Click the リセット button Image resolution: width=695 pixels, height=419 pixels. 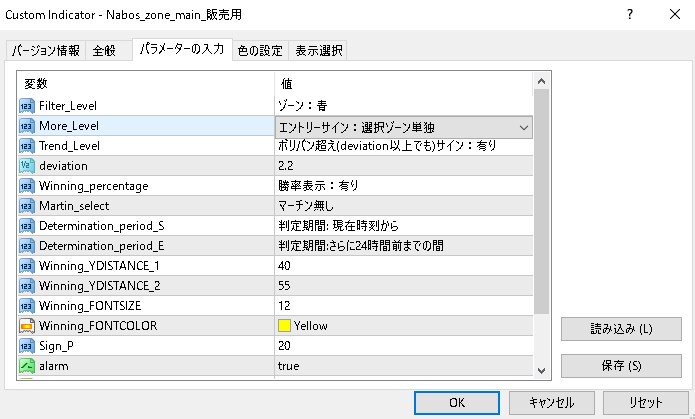(x=646, y=403)
